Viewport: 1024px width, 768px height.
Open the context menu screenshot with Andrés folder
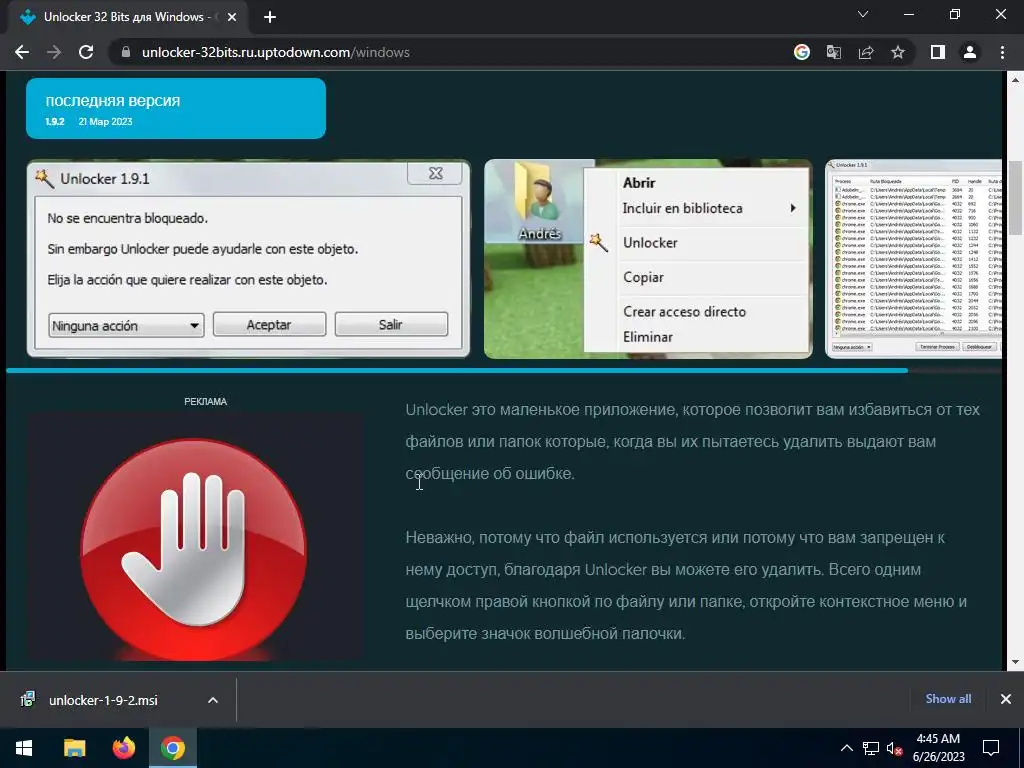click(x=648, y=259)
